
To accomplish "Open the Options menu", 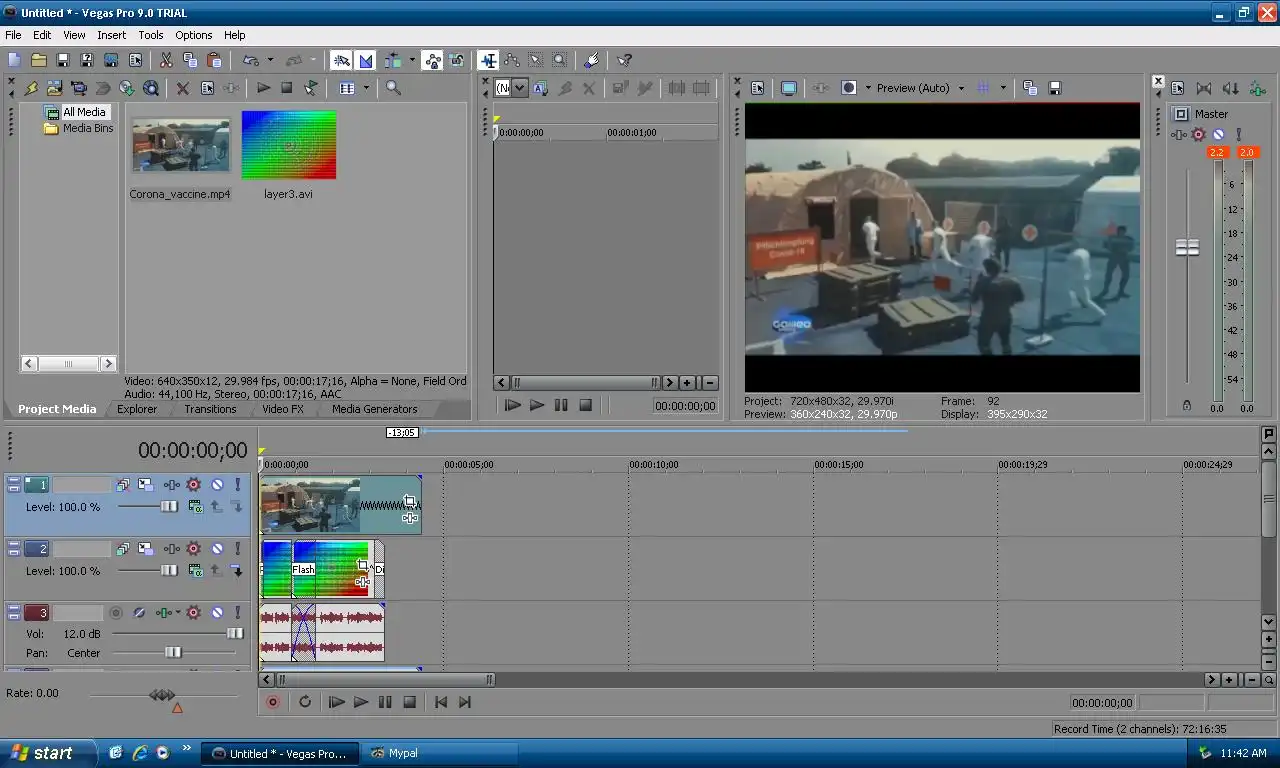I will (194, 35).
